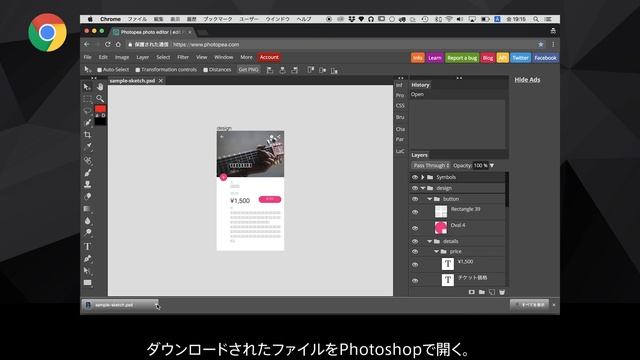The width and height of the screenshot is (640, 360).
Task: Collapse the design folder
Action: (423, 188)
